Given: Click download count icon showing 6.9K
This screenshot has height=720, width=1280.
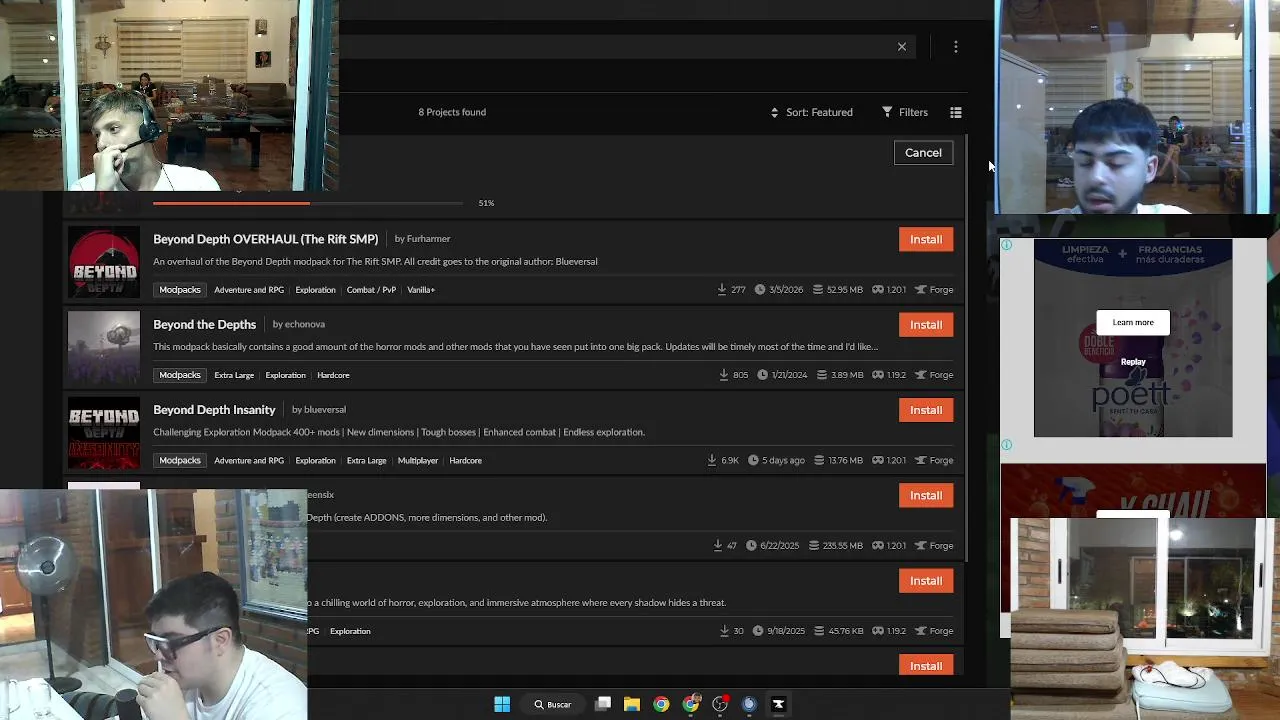Looking at the screenshot, I should coord(712,460).
